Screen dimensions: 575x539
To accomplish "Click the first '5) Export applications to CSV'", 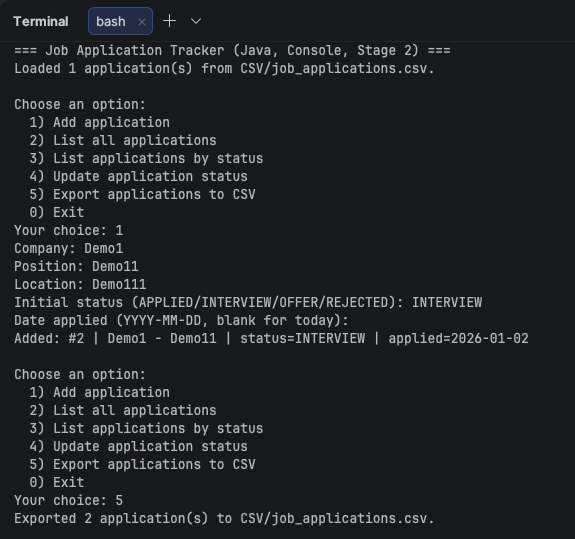I will (x=142, y=194).
